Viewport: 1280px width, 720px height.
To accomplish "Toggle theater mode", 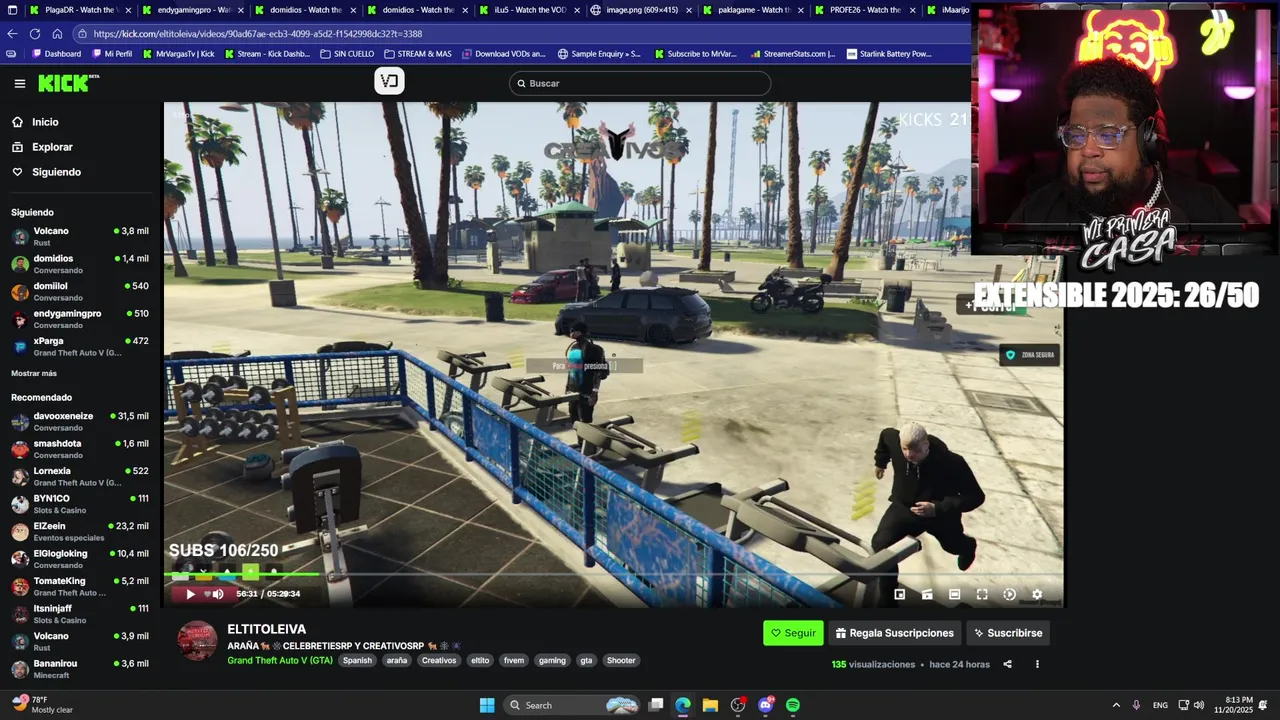I will point(954,594).
